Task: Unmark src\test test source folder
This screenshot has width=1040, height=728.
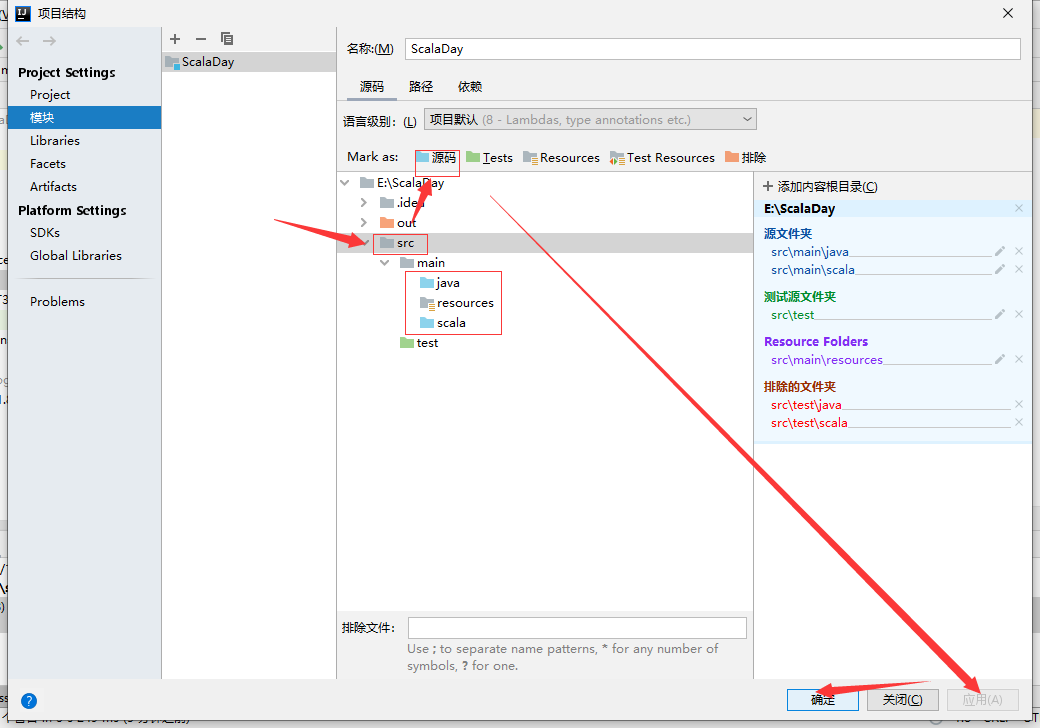Action: (1019, 314)
